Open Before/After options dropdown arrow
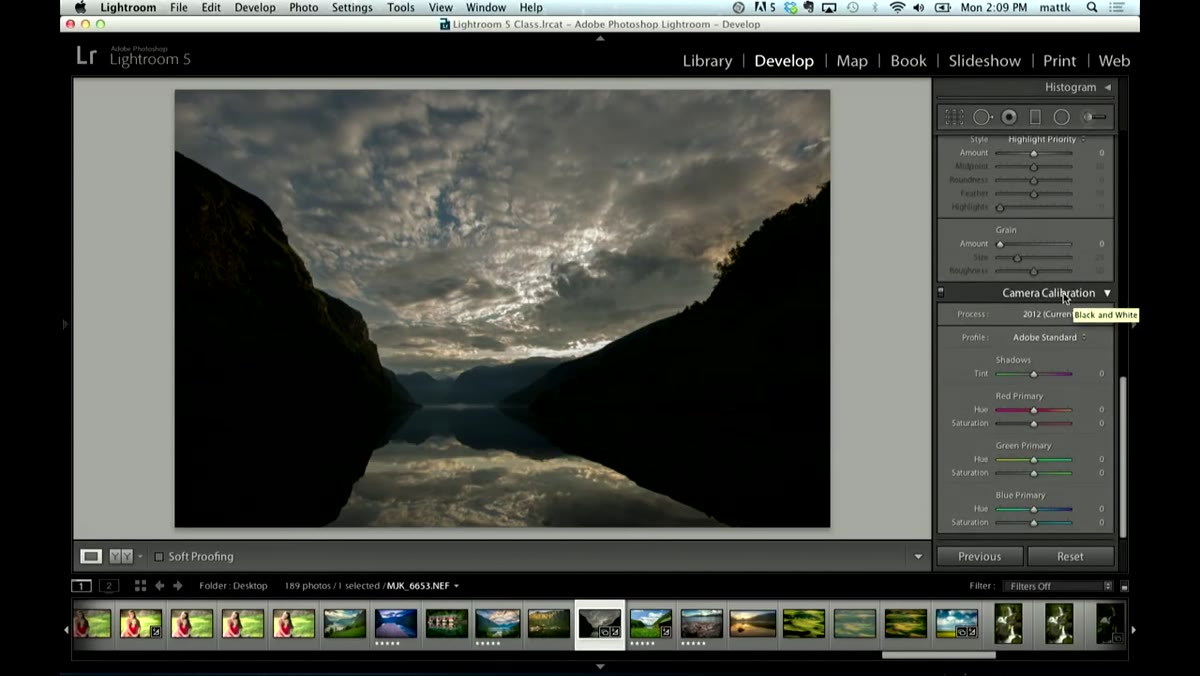The image size is (1200, 676). click(x=140, y=556)
